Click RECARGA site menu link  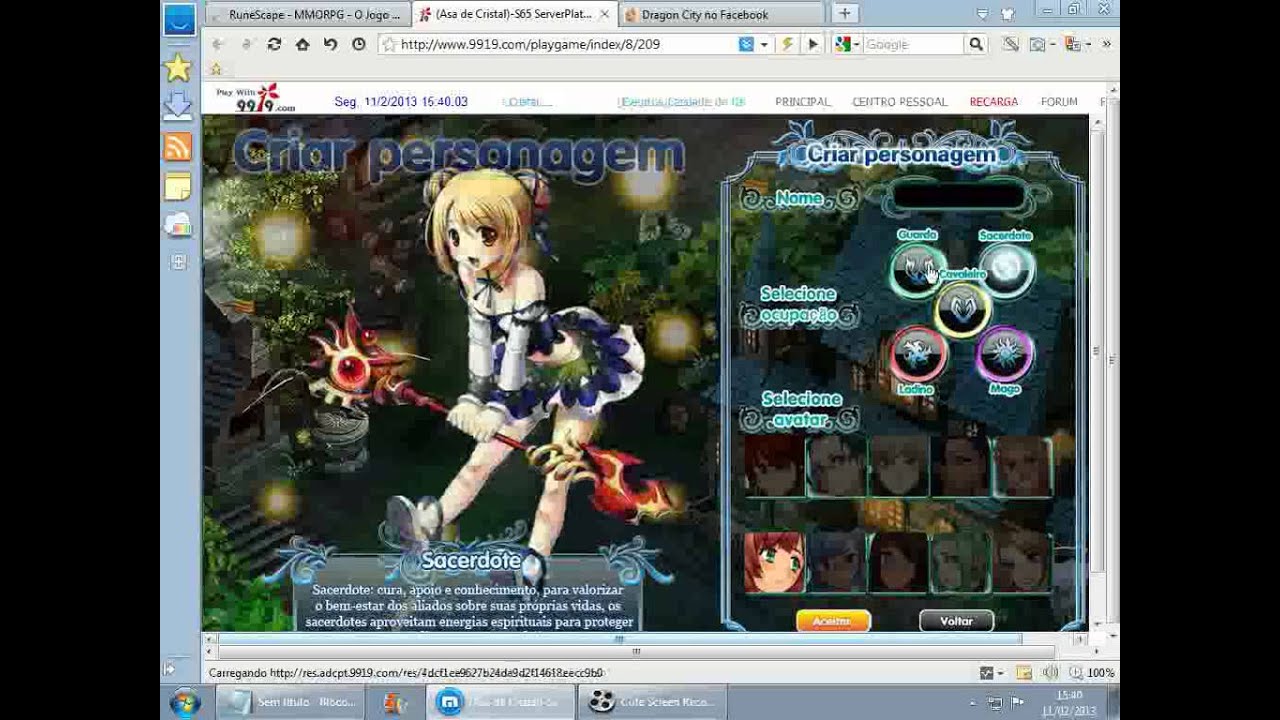click(994, 102)
